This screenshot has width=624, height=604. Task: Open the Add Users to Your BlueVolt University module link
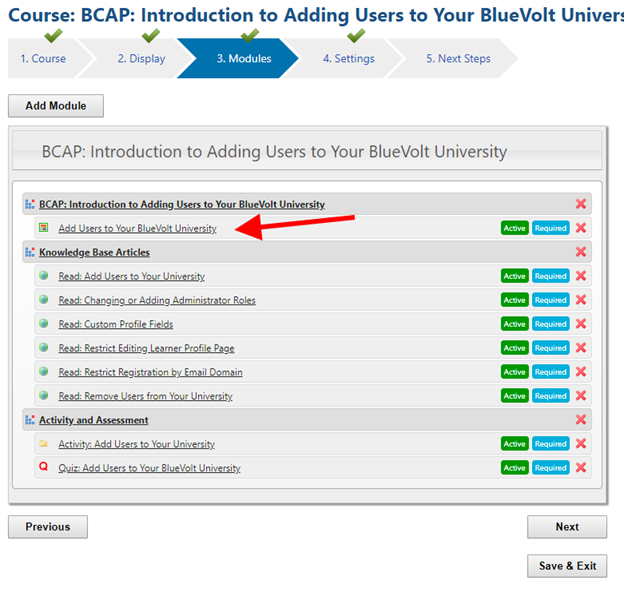(137, 228)
